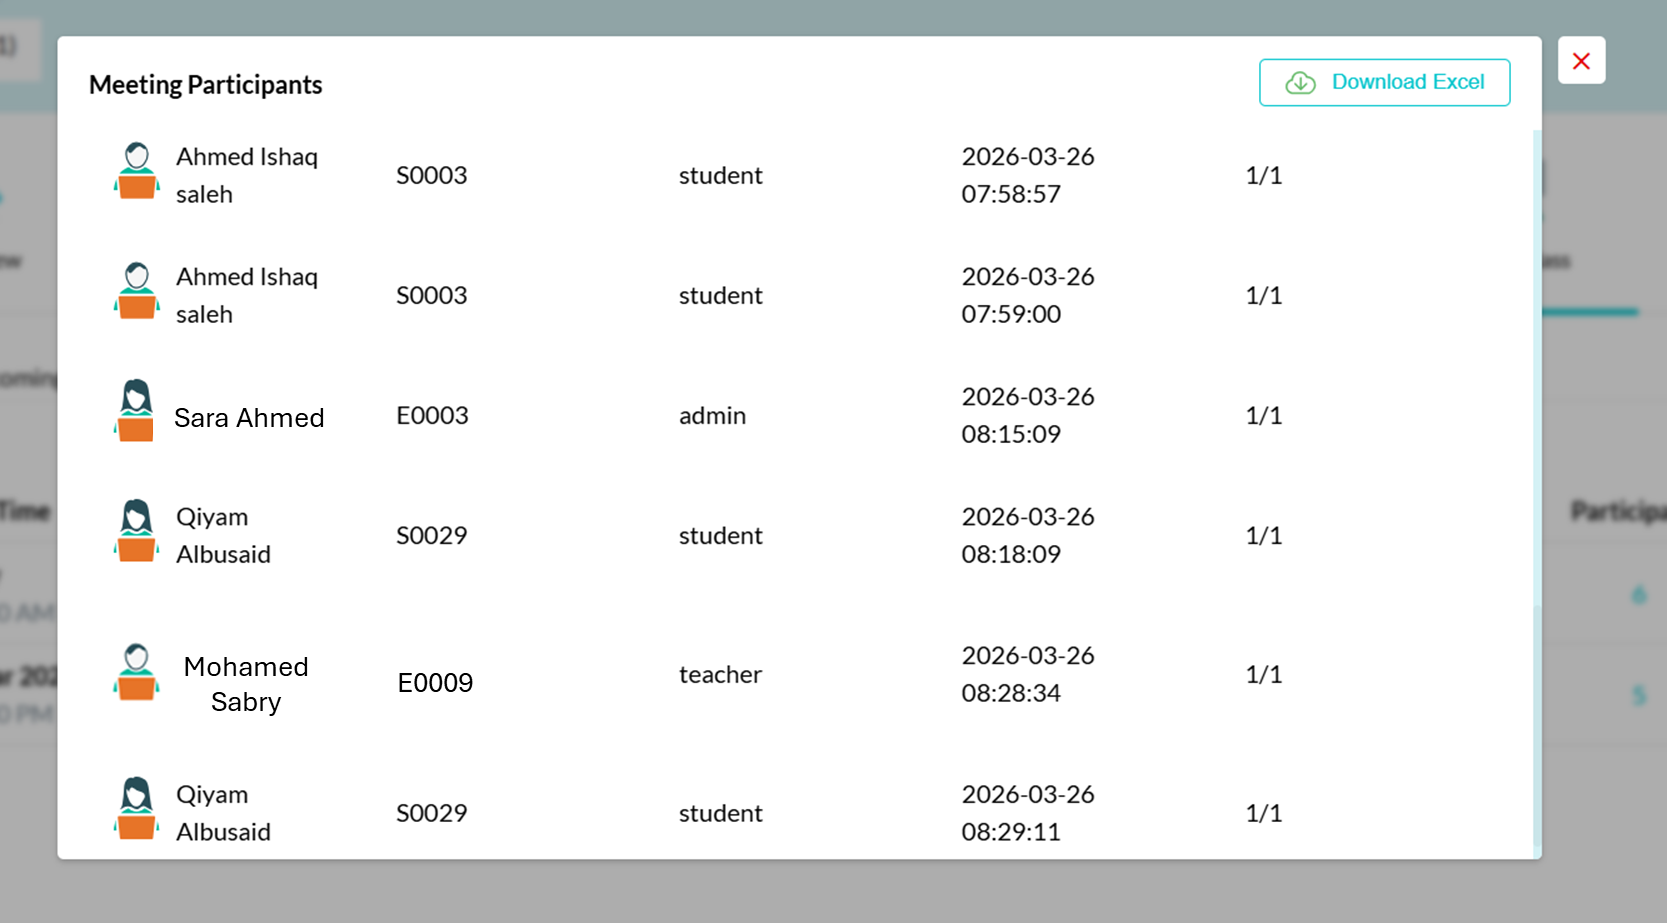Click timestamp 2026-03-26 07:58:57

click(x=1028, y=175)
